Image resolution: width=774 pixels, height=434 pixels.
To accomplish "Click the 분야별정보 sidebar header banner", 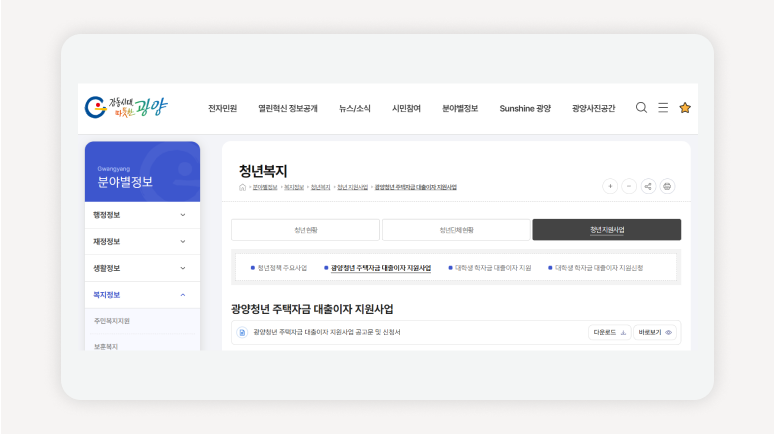I will pos(142,171).
